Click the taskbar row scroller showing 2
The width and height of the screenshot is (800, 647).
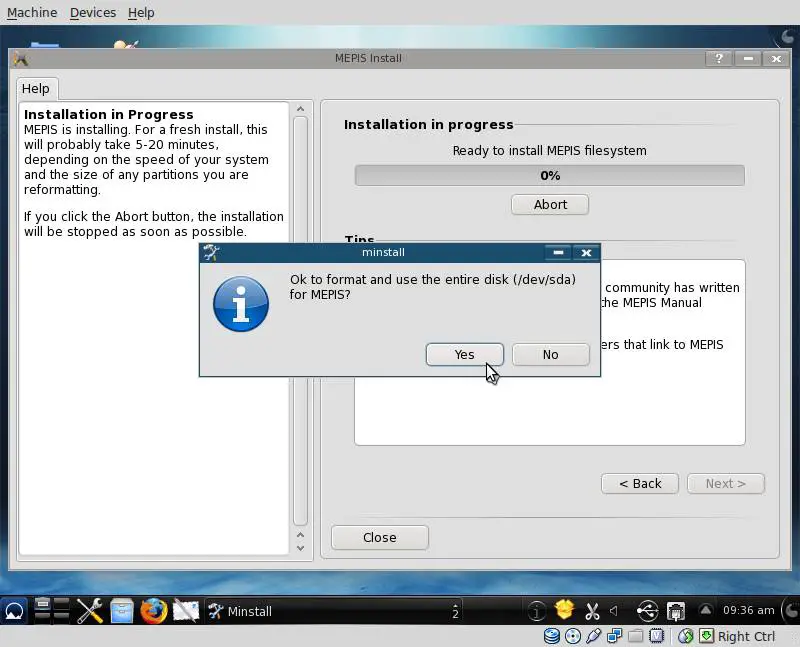pos(455,611)
